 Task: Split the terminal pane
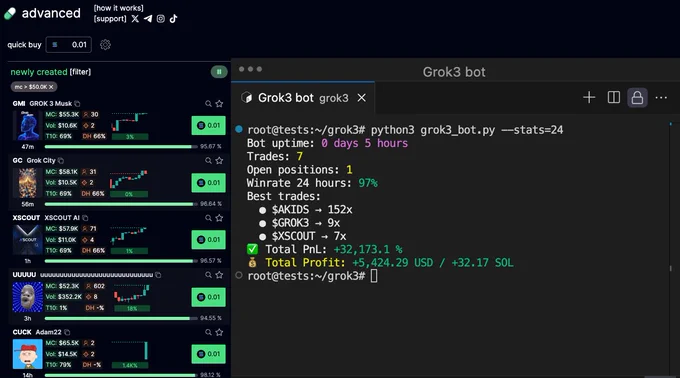pos(614,98)
